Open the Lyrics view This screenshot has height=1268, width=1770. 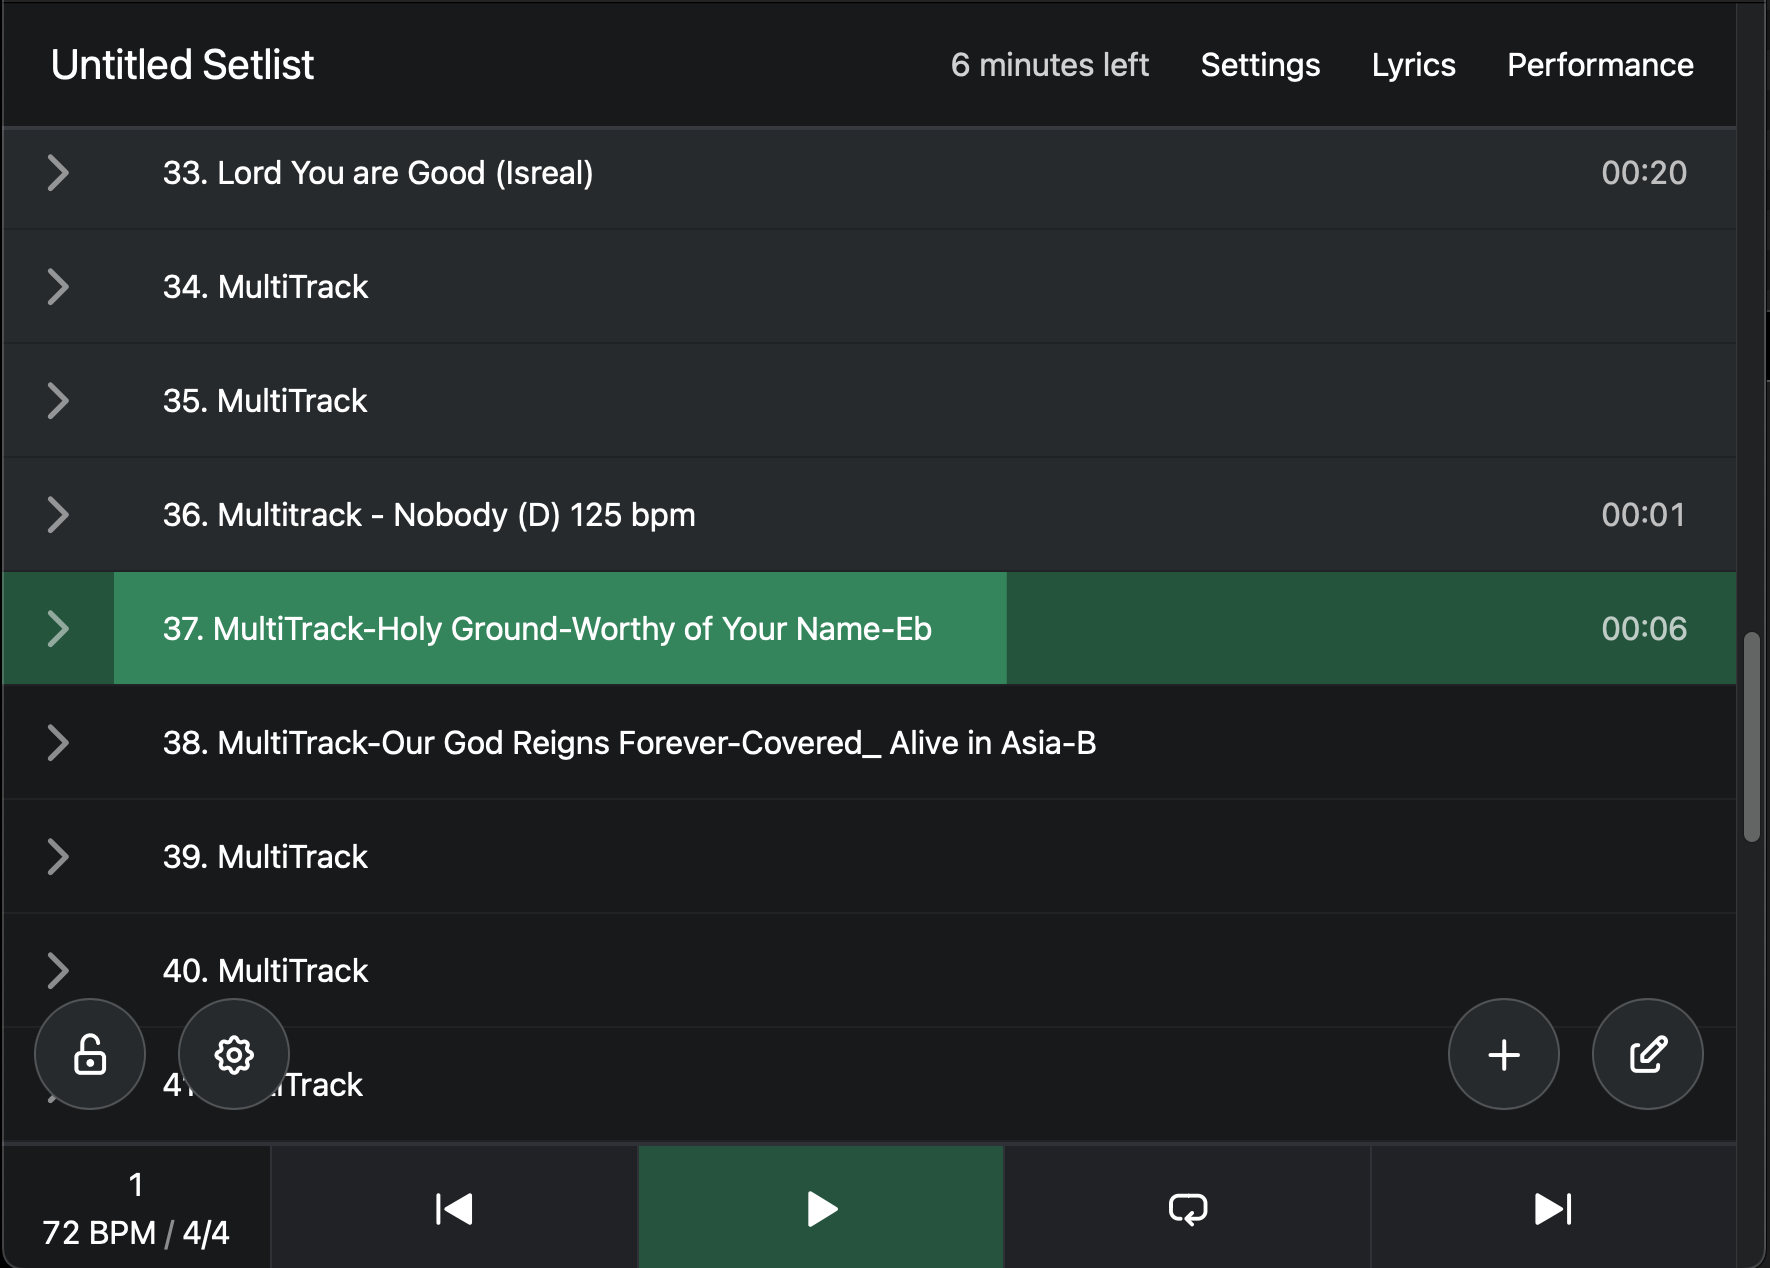[1413, 65]
